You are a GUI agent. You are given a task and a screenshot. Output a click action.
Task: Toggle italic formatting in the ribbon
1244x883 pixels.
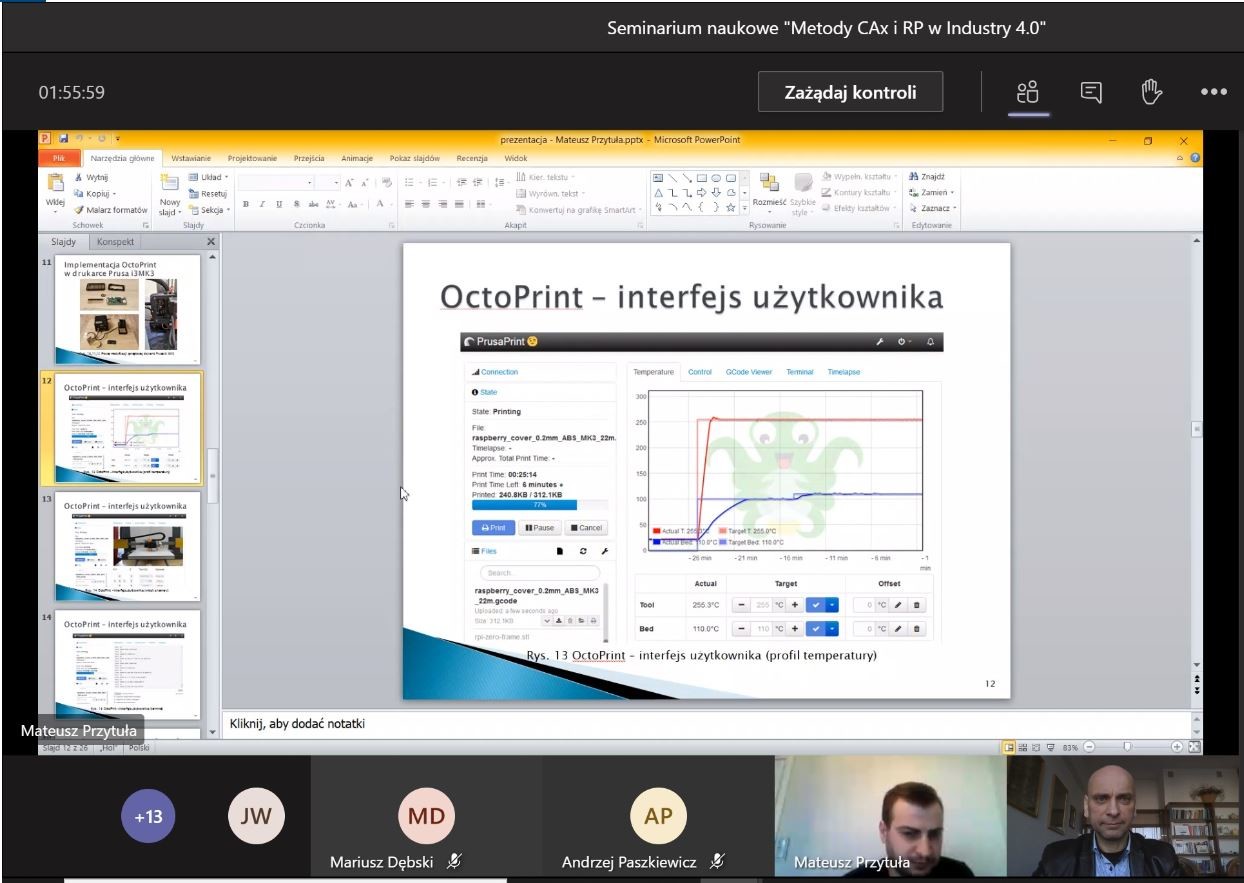tap(261, 204)
